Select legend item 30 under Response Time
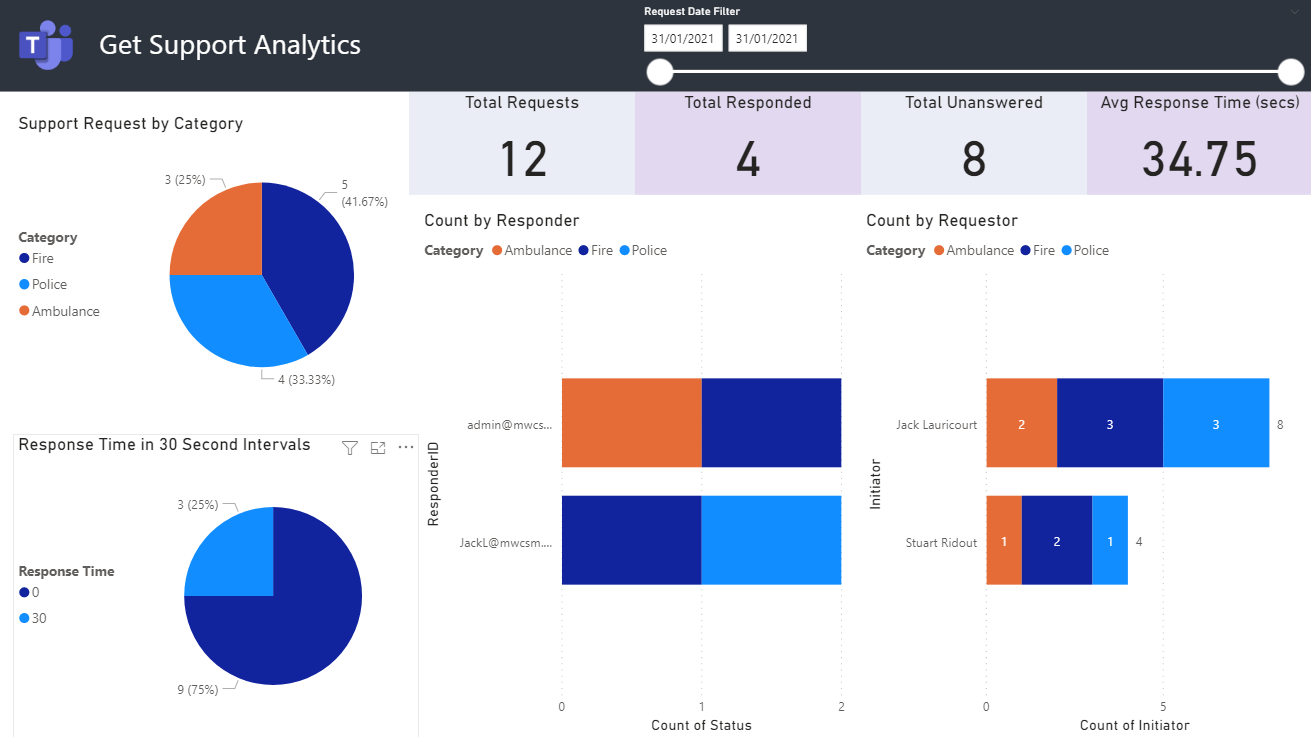Screen dimensions: 1311x737 click(33, 618)
